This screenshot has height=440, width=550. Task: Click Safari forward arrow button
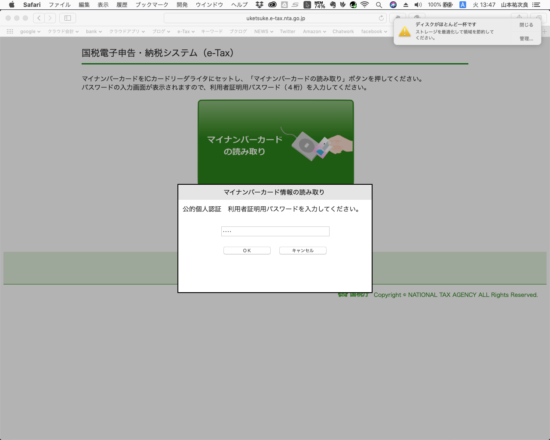point(50,18)
